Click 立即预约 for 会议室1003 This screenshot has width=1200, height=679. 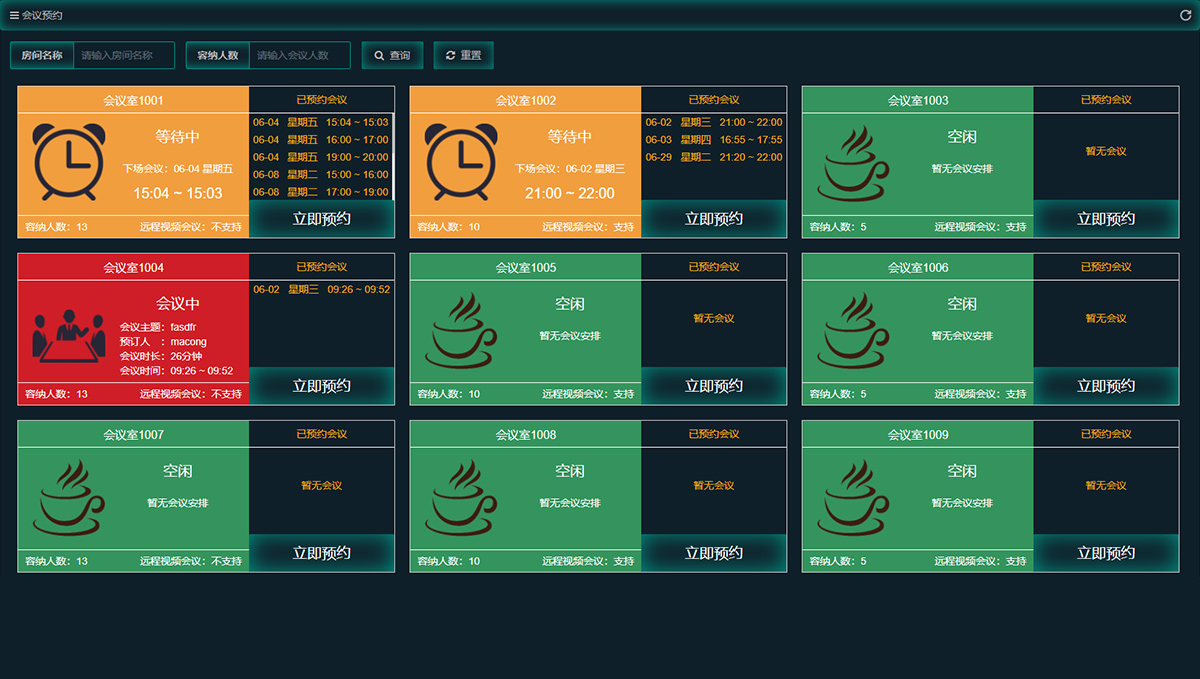1106,219
